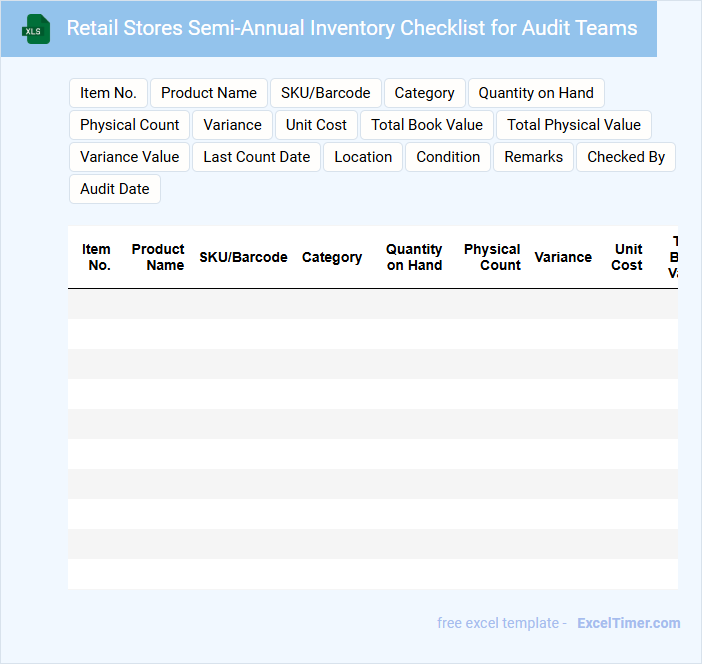Click the Variance Value tag
The height and width of the screenshot is (664, 702).
[130, 157]
